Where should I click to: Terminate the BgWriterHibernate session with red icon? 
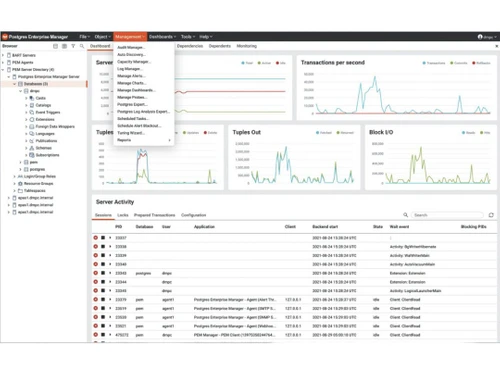96,246
